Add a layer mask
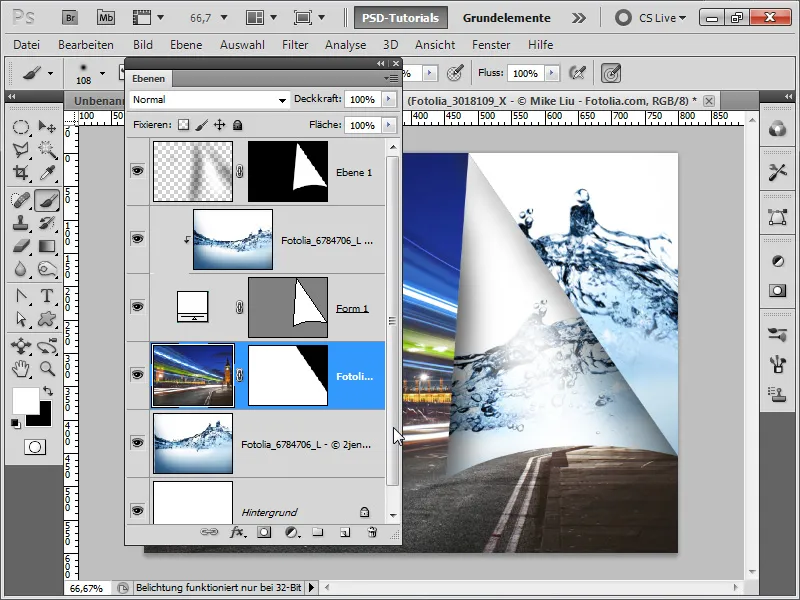Screen dimensions: 800x600 point(264,532)
